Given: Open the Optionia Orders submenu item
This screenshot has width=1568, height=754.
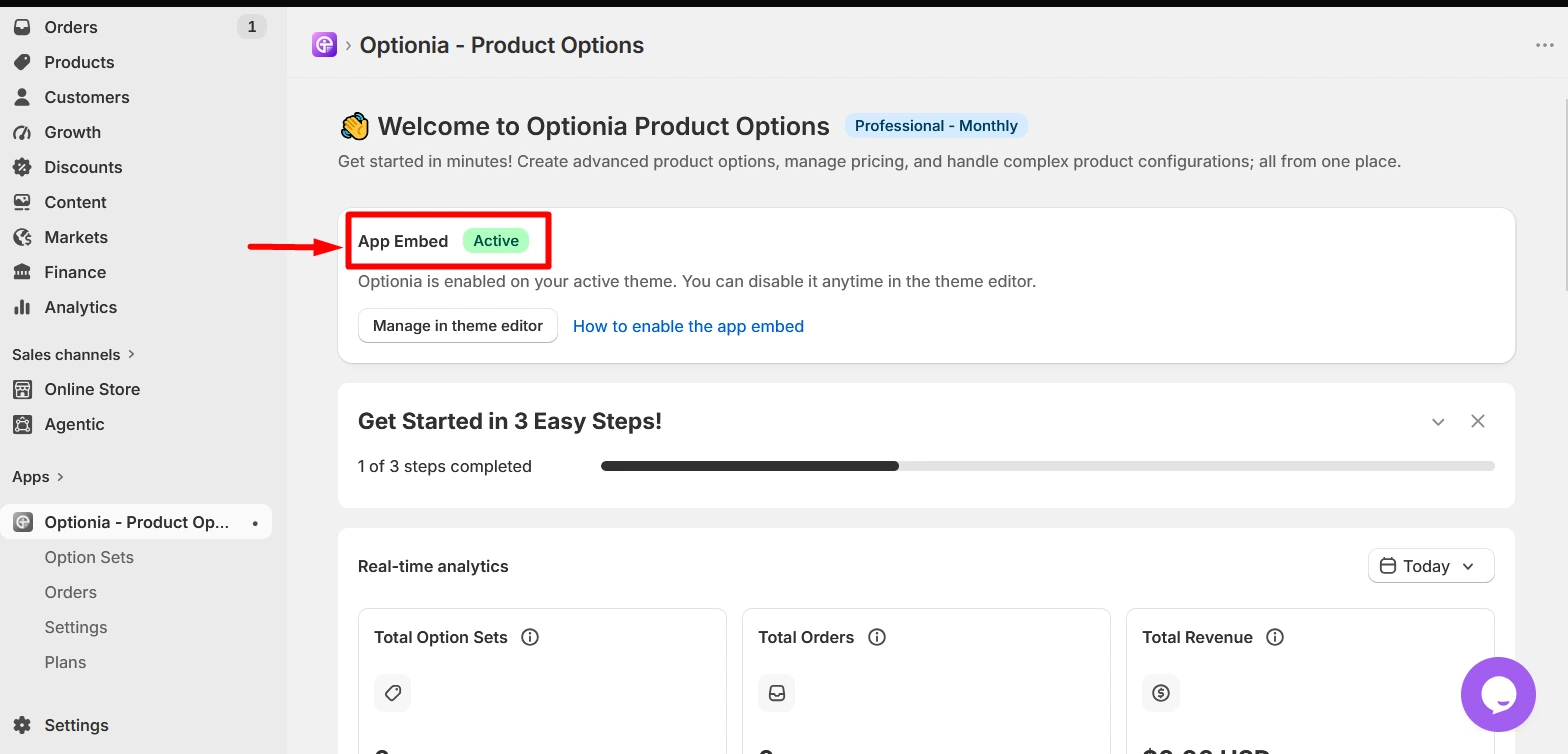Looking at the screenshot, I should [70, 592].
